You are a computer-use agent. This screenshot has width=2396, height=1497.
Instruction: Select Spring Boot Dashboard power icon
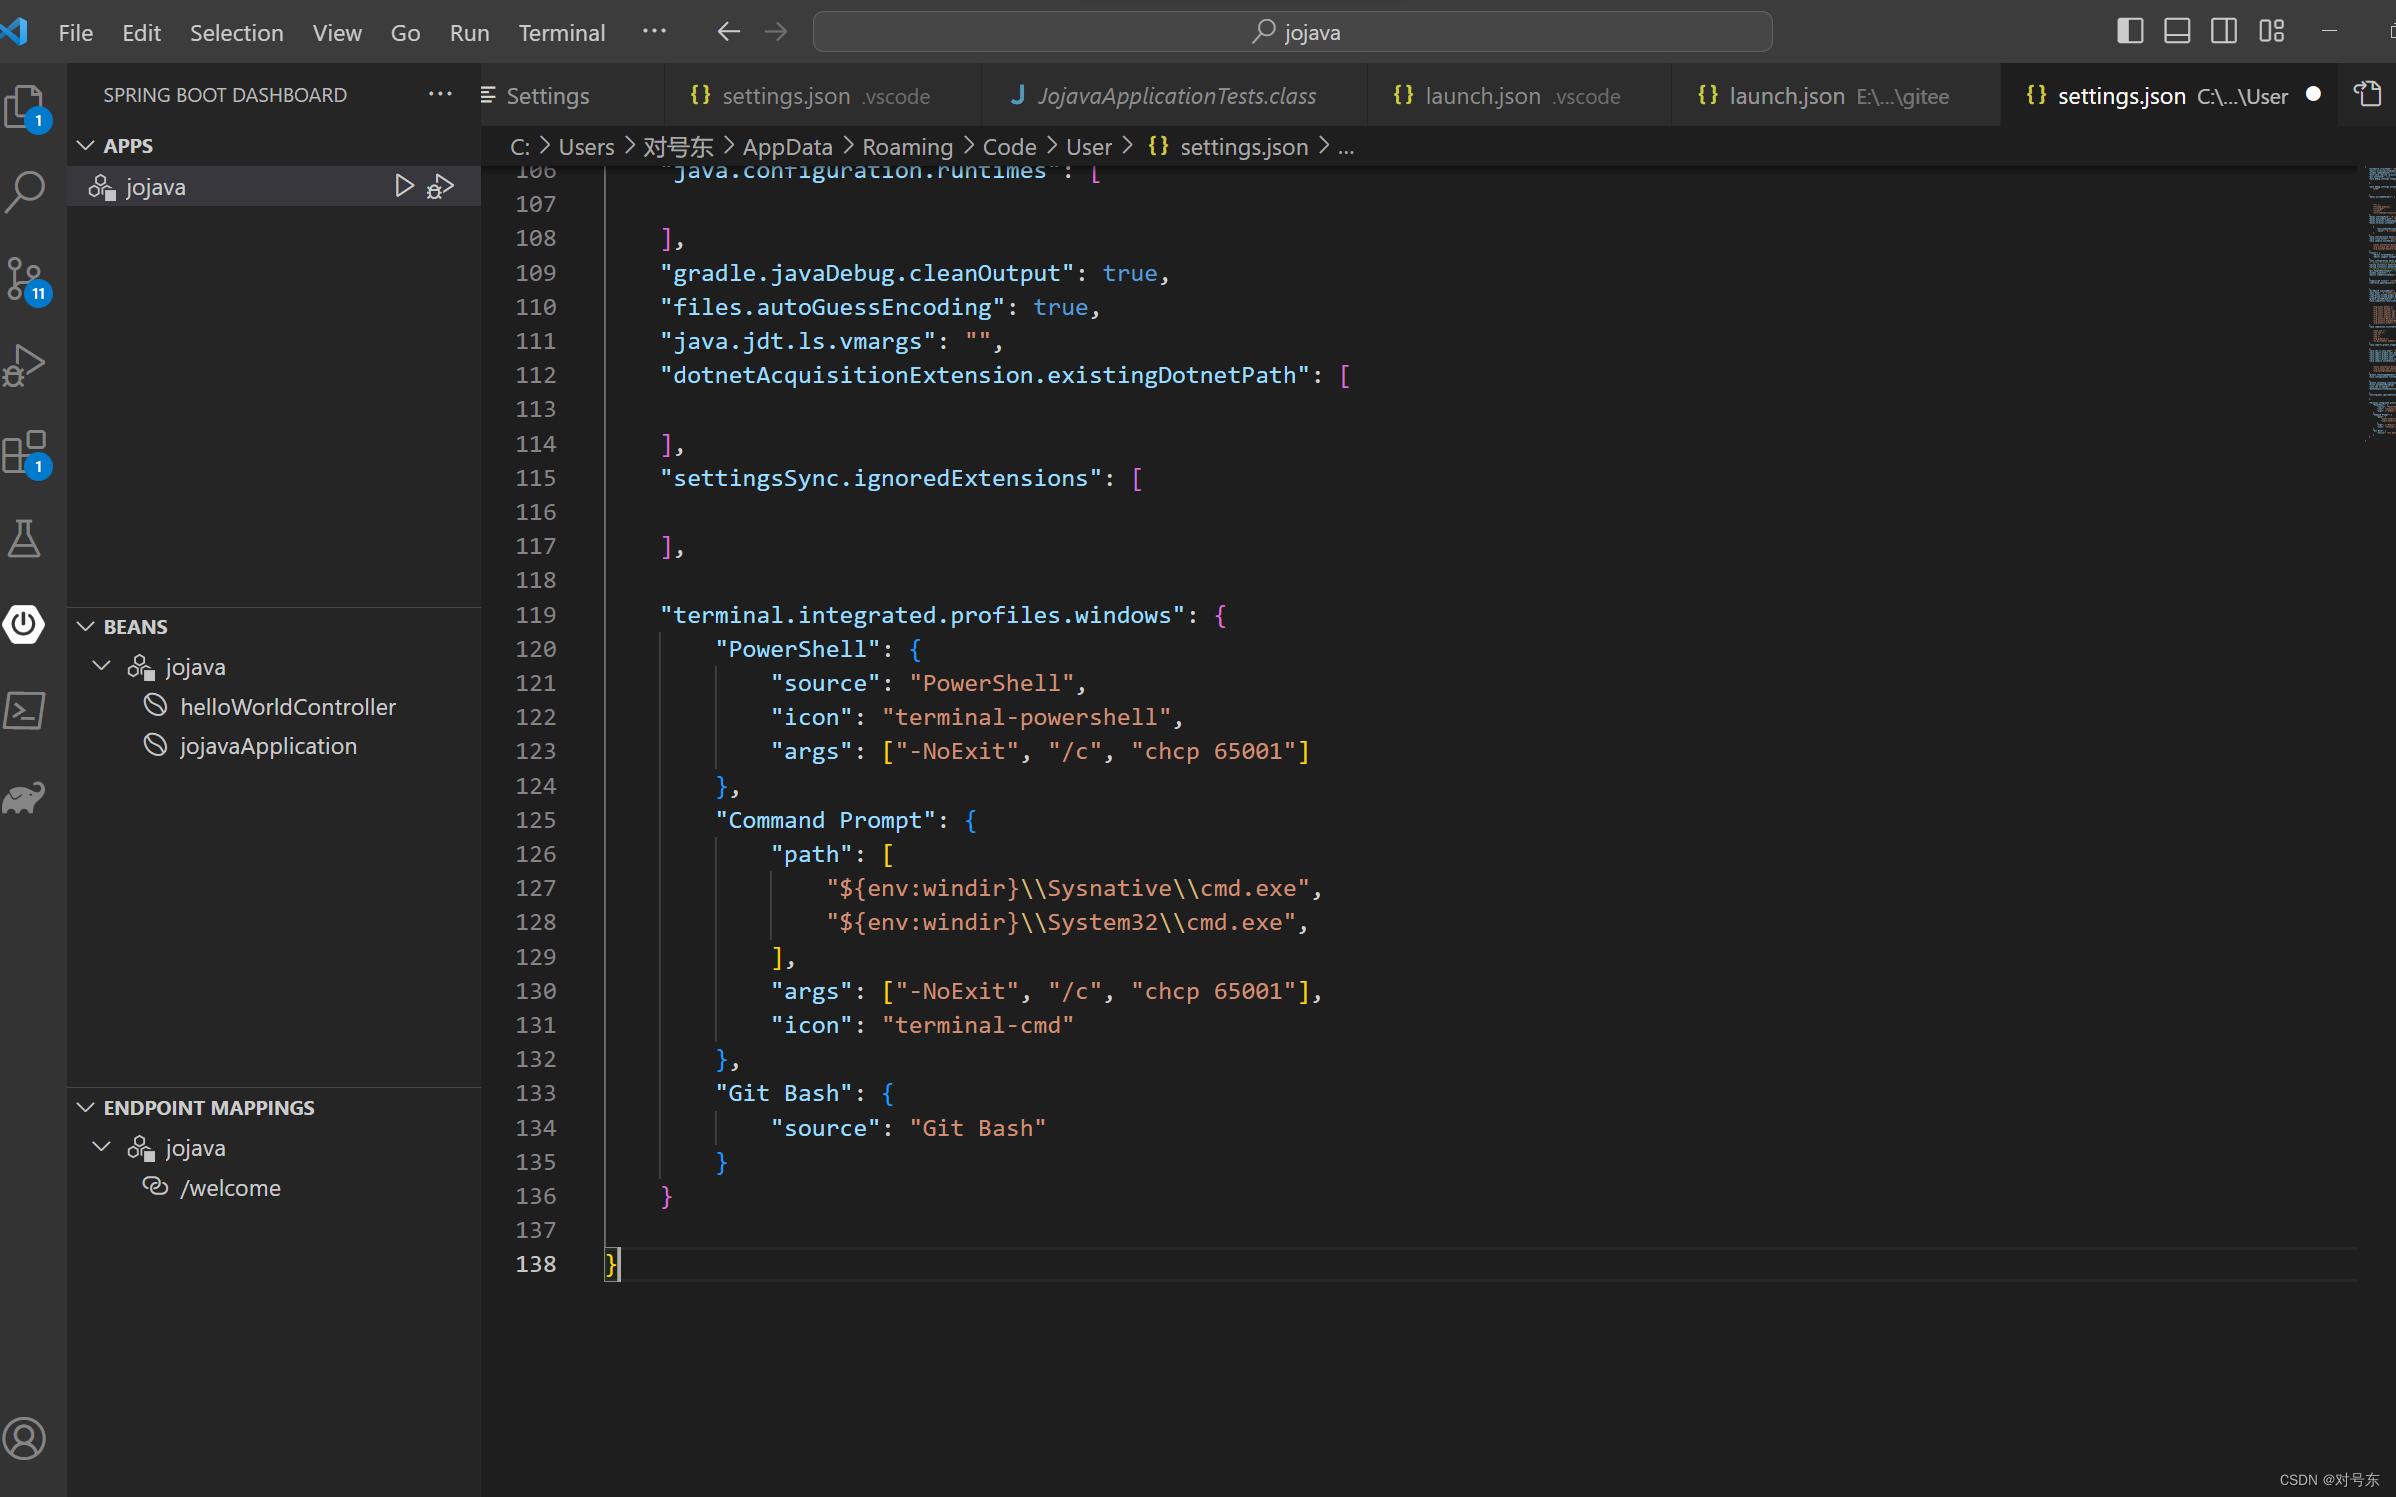(x=24, y=624)
